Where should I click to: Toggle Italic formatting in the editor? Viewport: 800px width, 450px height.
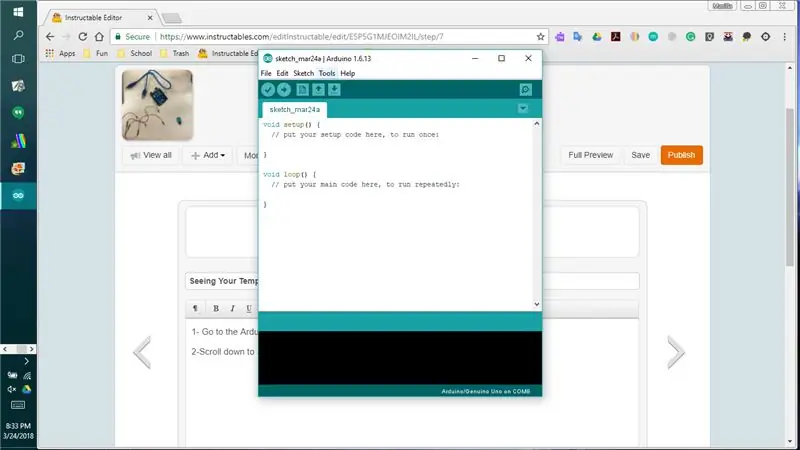tap(232, 308)
